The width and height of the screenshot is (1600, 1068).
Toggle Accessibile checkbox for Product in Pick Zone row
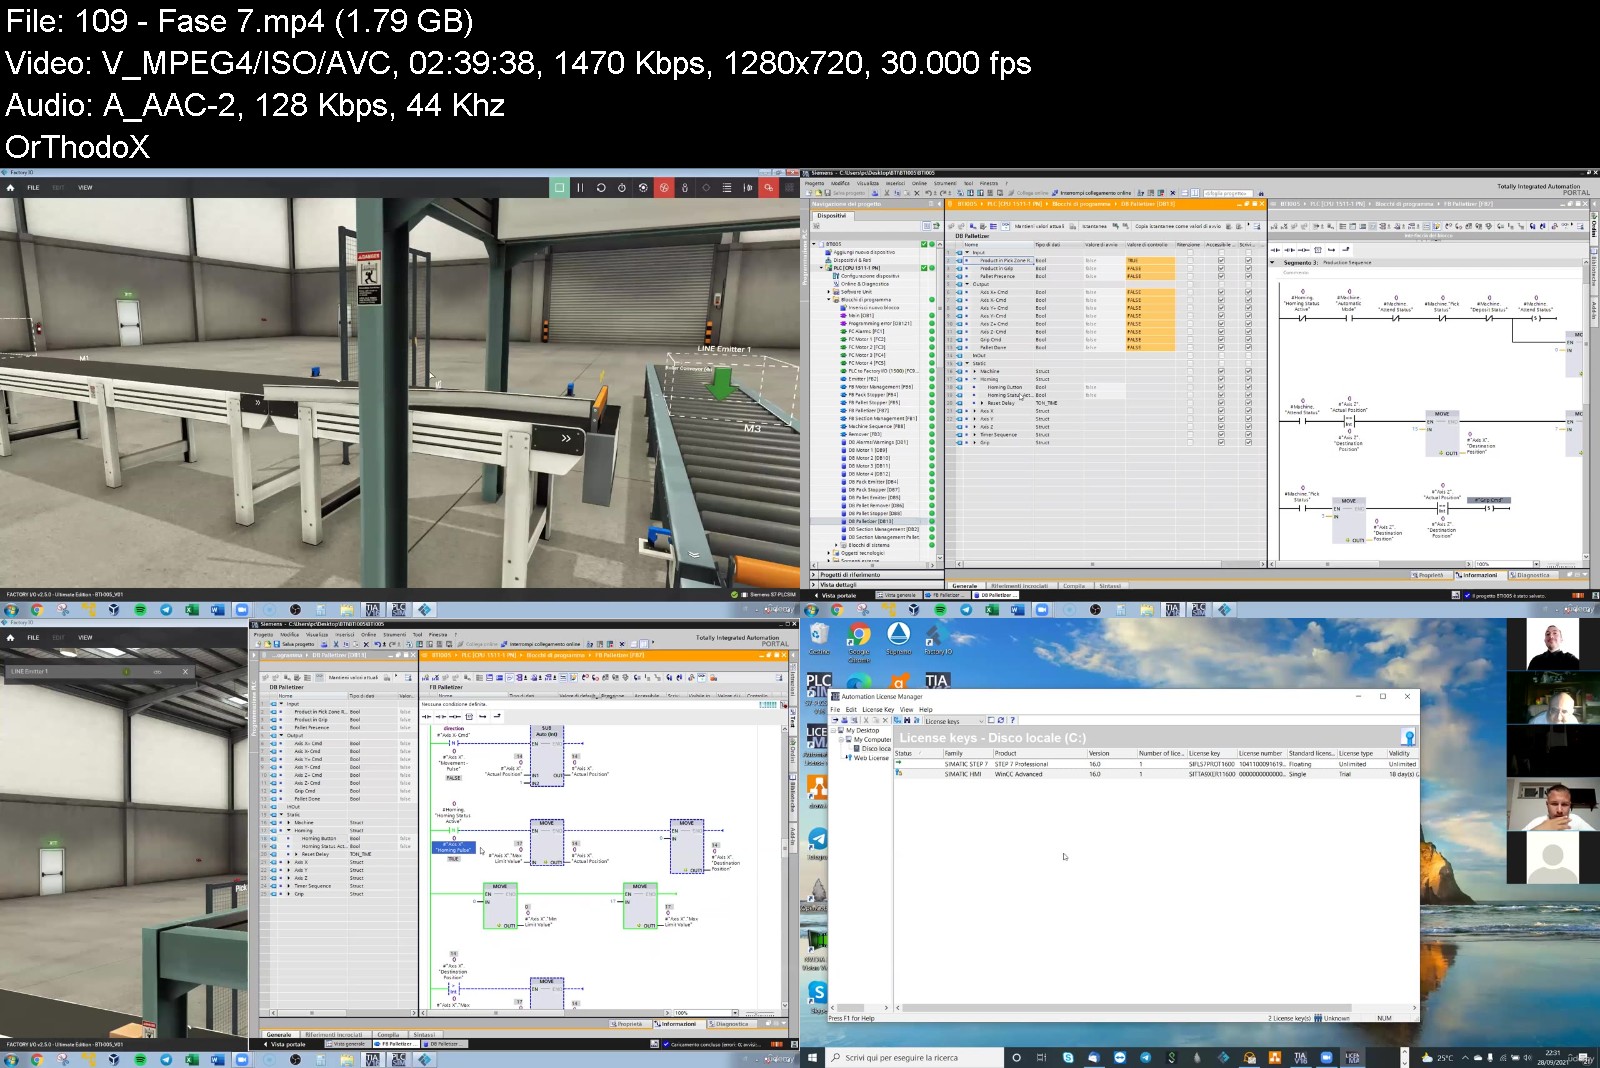point(1221,260)
